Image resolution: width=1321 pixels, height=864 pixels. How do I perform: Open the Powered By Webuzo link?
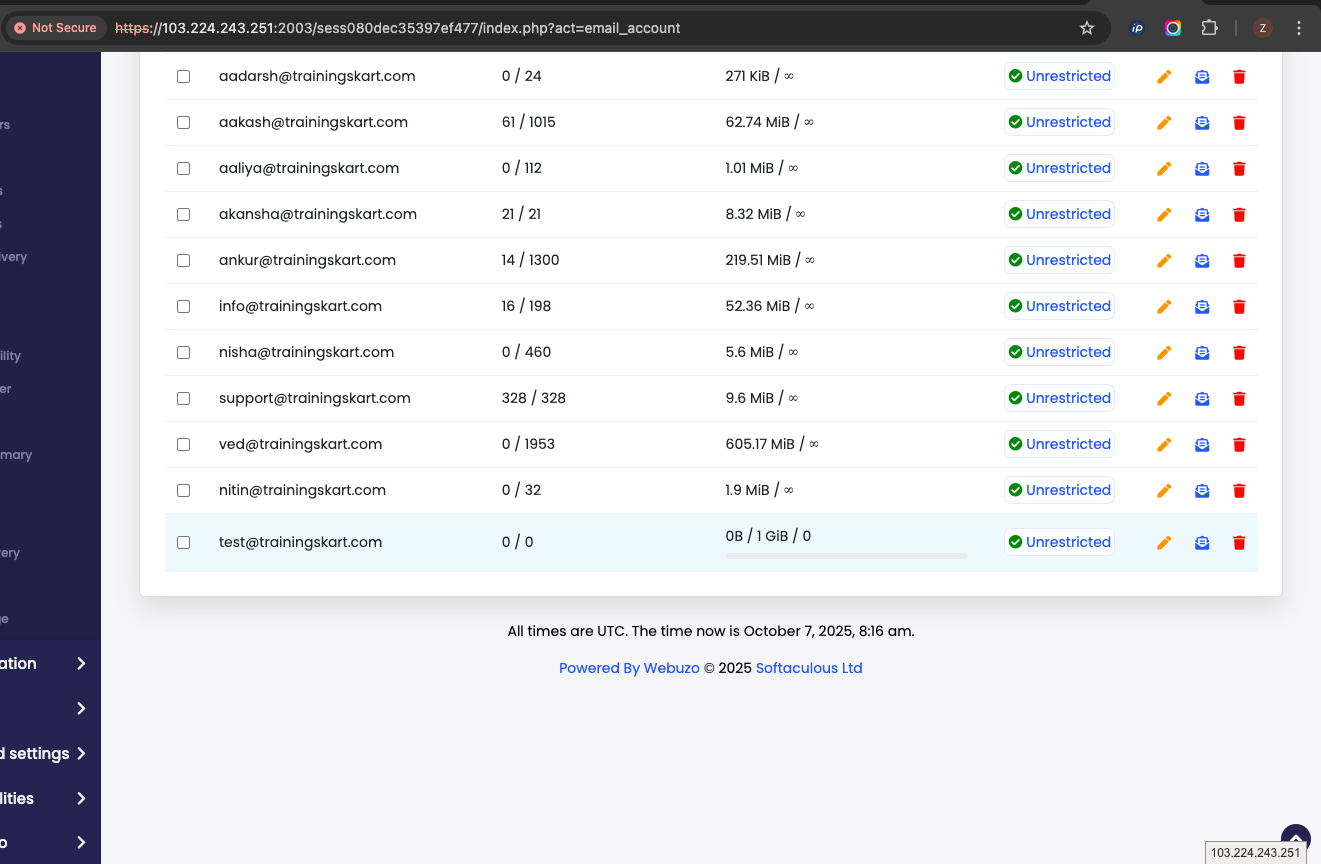click(x=629, y=668)
